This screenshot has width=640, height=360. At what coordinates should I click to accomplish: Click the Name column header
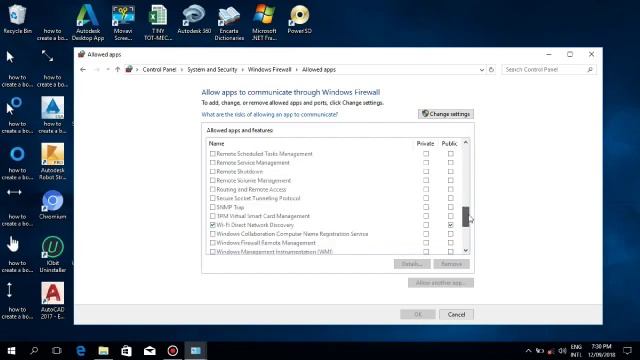[x=216, y=144]
